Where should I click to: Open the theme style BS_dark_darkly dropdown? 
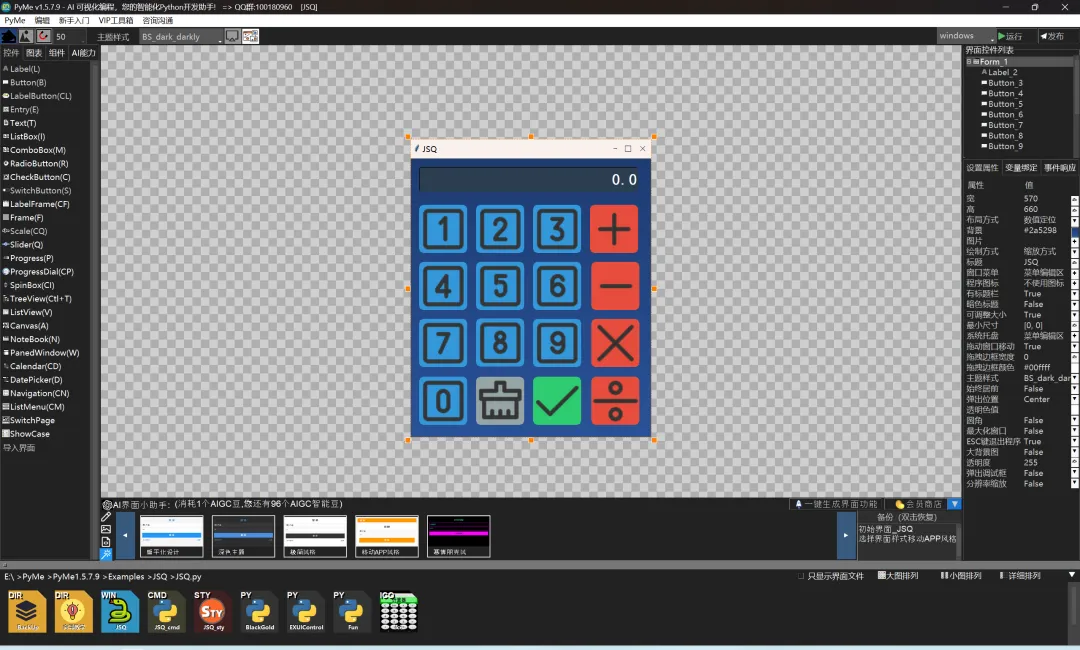point(181,36)
